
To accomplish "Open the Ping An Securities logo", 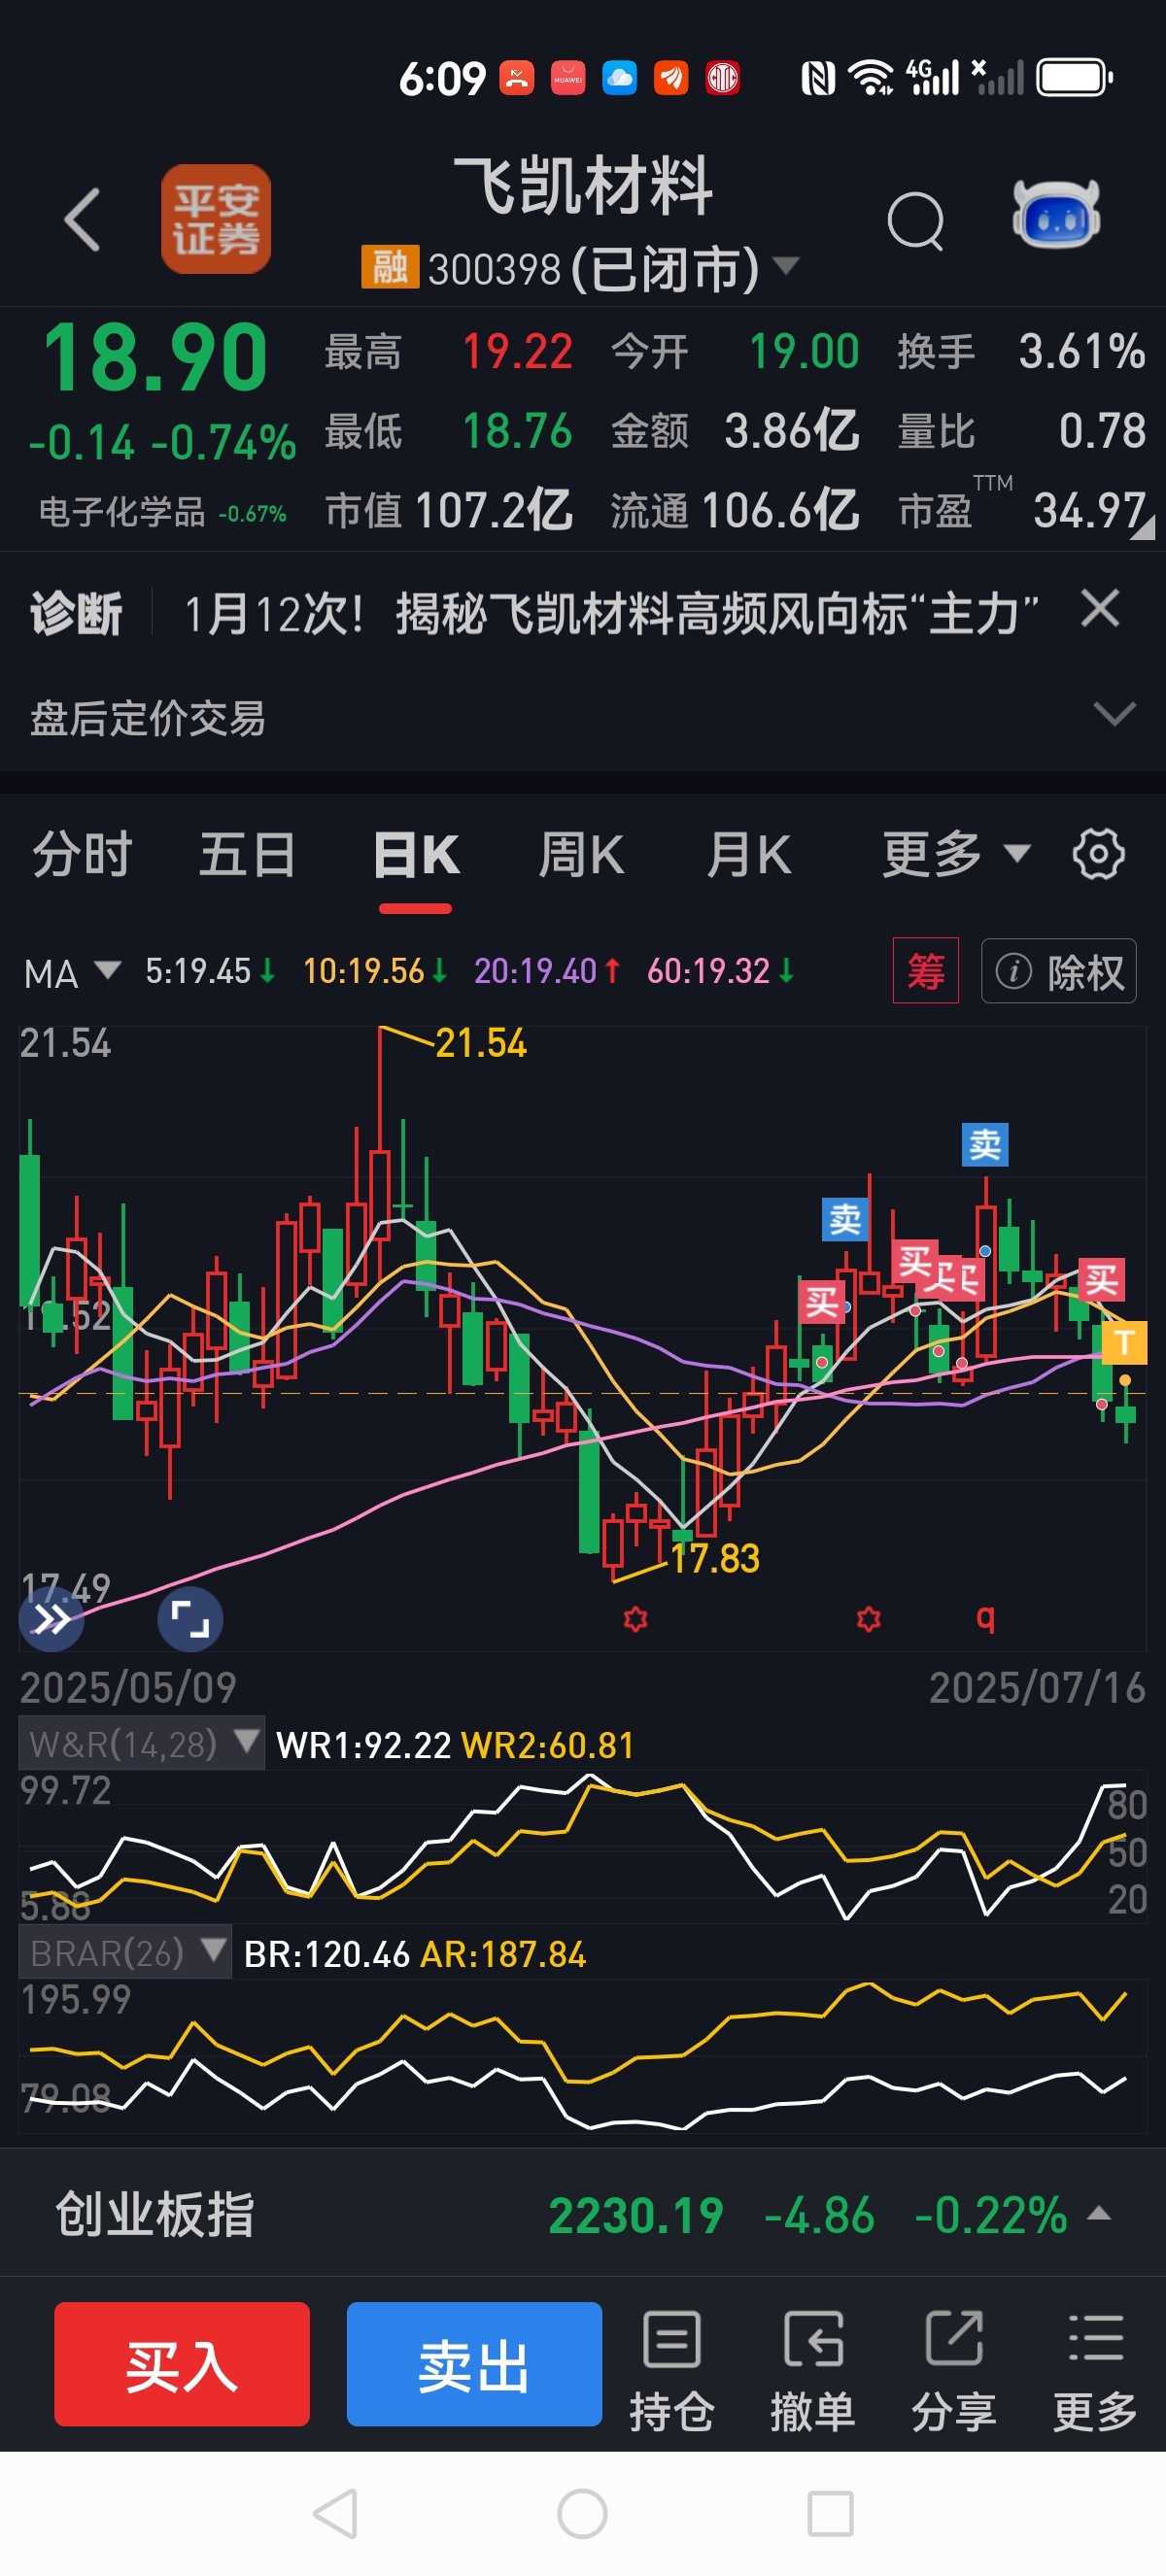I will point(216,219).
